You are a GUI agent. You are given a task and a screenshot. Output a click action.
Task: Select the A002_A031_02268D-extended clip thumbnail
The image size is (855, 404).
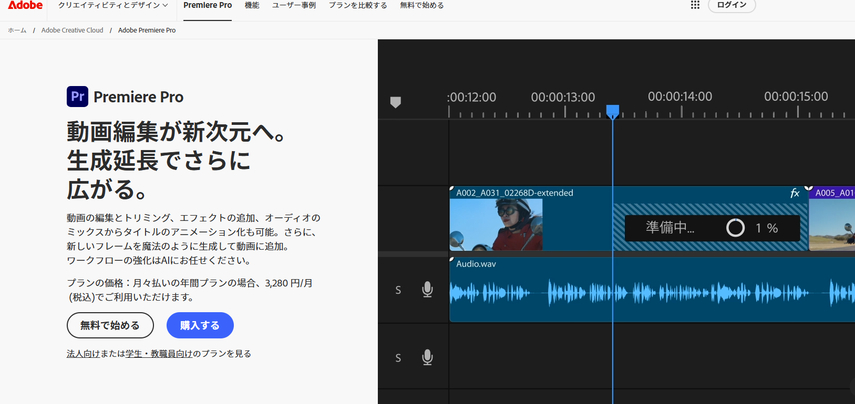tap(496, 225)
